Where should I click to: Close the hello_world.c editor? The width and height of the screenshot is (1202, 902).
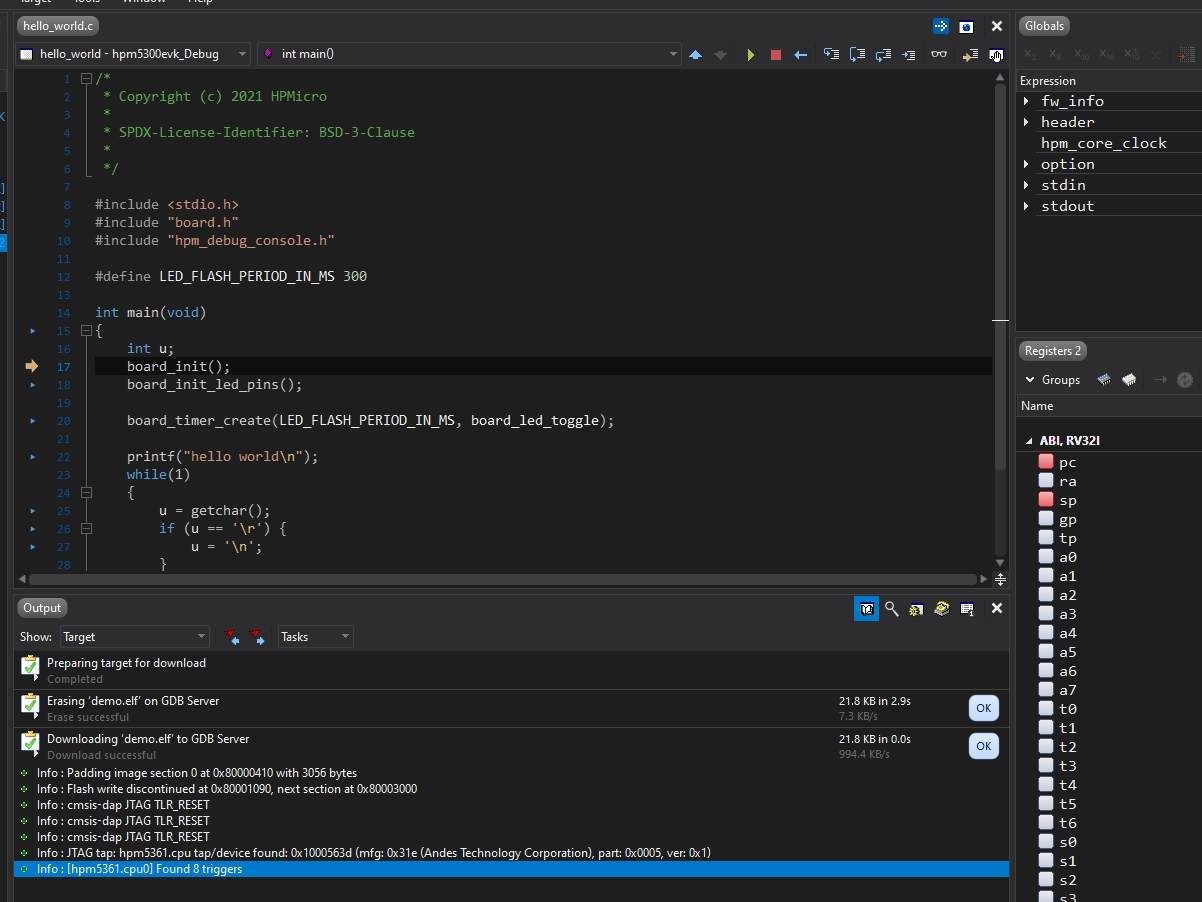pos(996,26)
